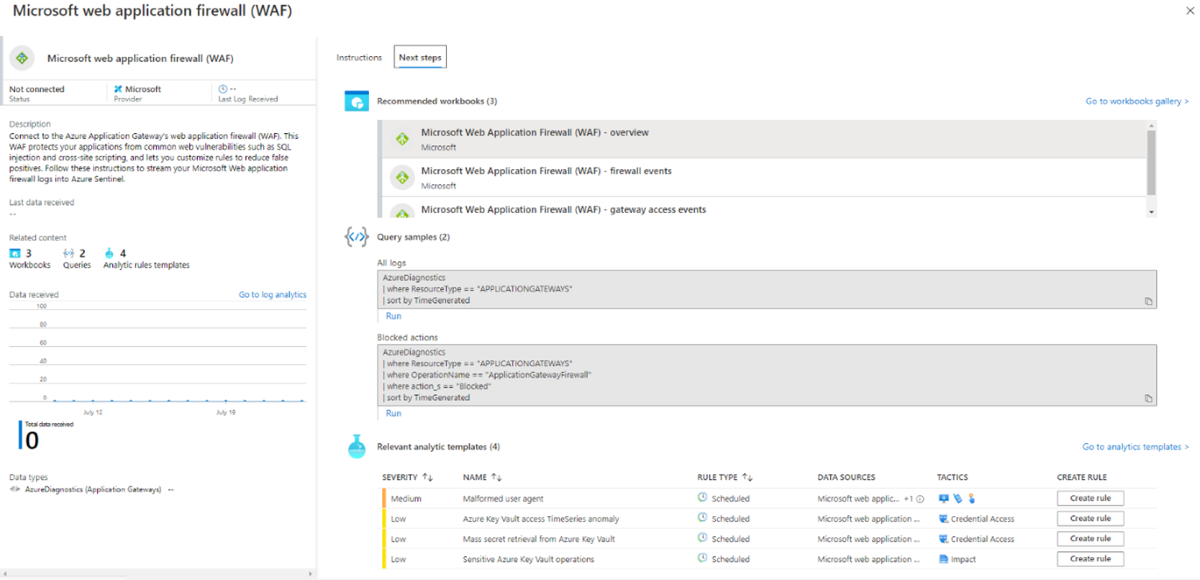Click the Impact tactic icon
Viewport: 1200px width, 580px height.
pyautogui.click(x=942, y=559)
